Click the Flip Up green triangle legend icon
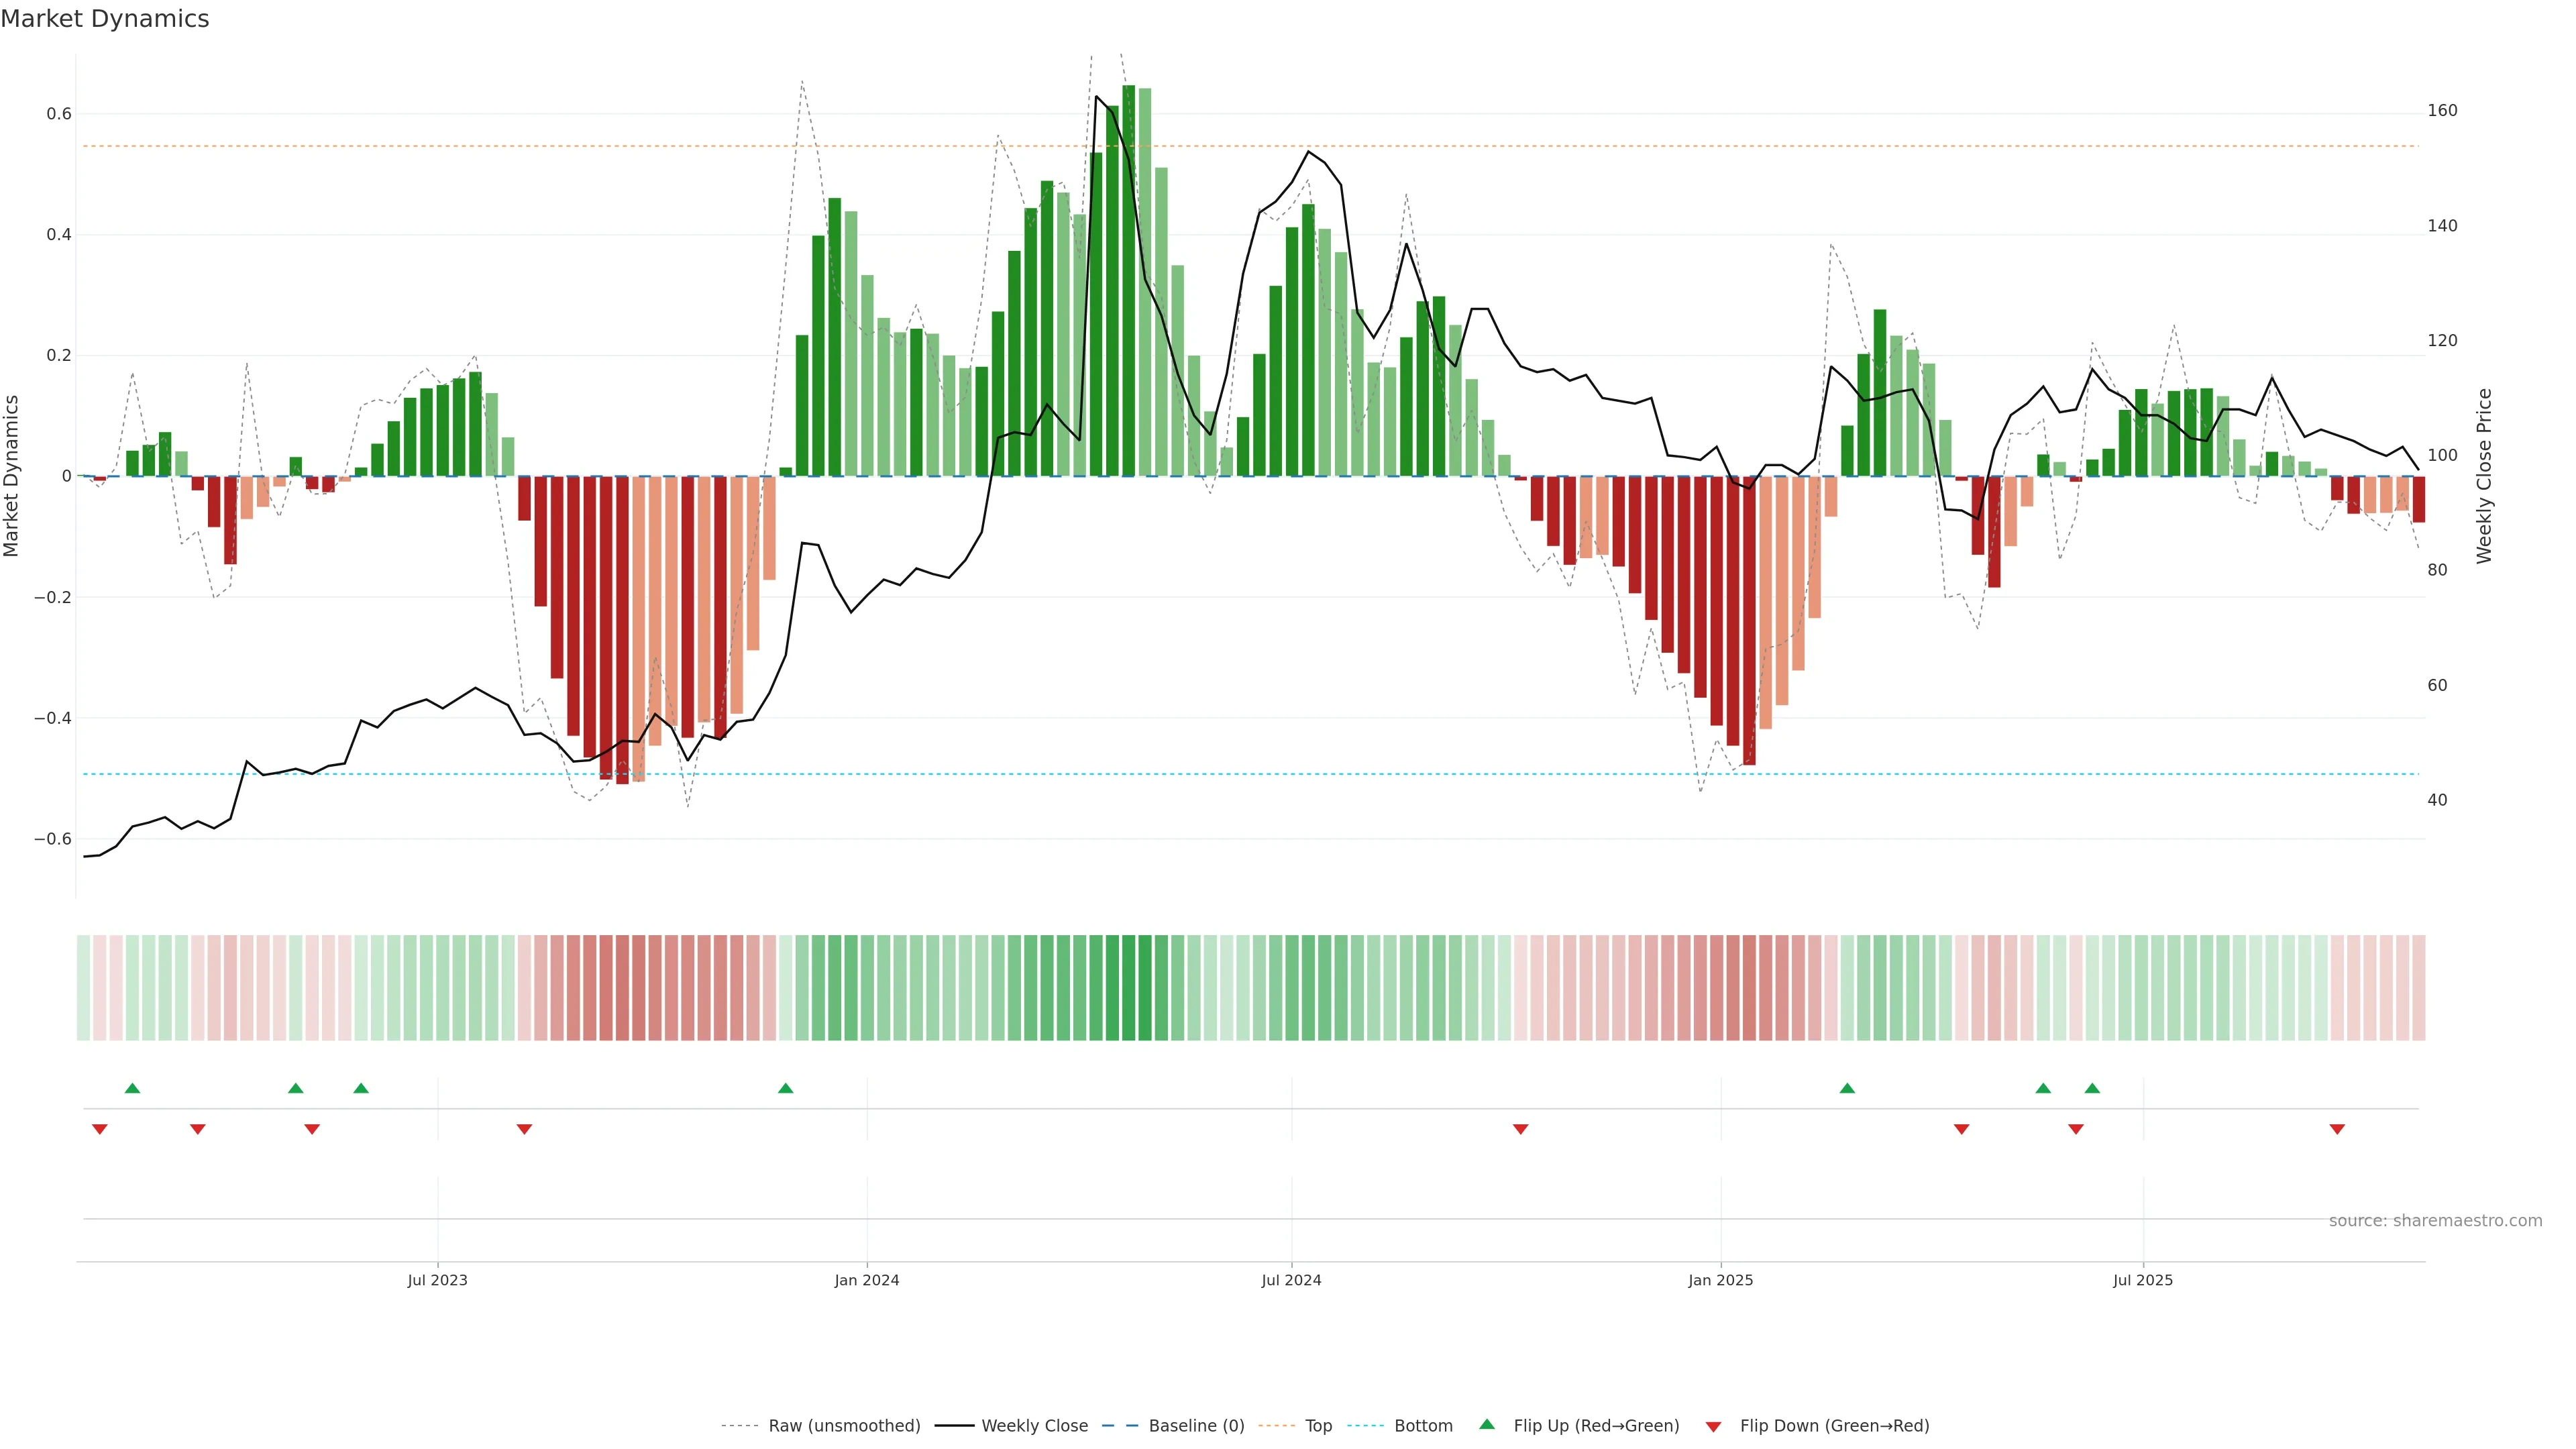The image size is (2576, 1449). pos(1487,1424)
